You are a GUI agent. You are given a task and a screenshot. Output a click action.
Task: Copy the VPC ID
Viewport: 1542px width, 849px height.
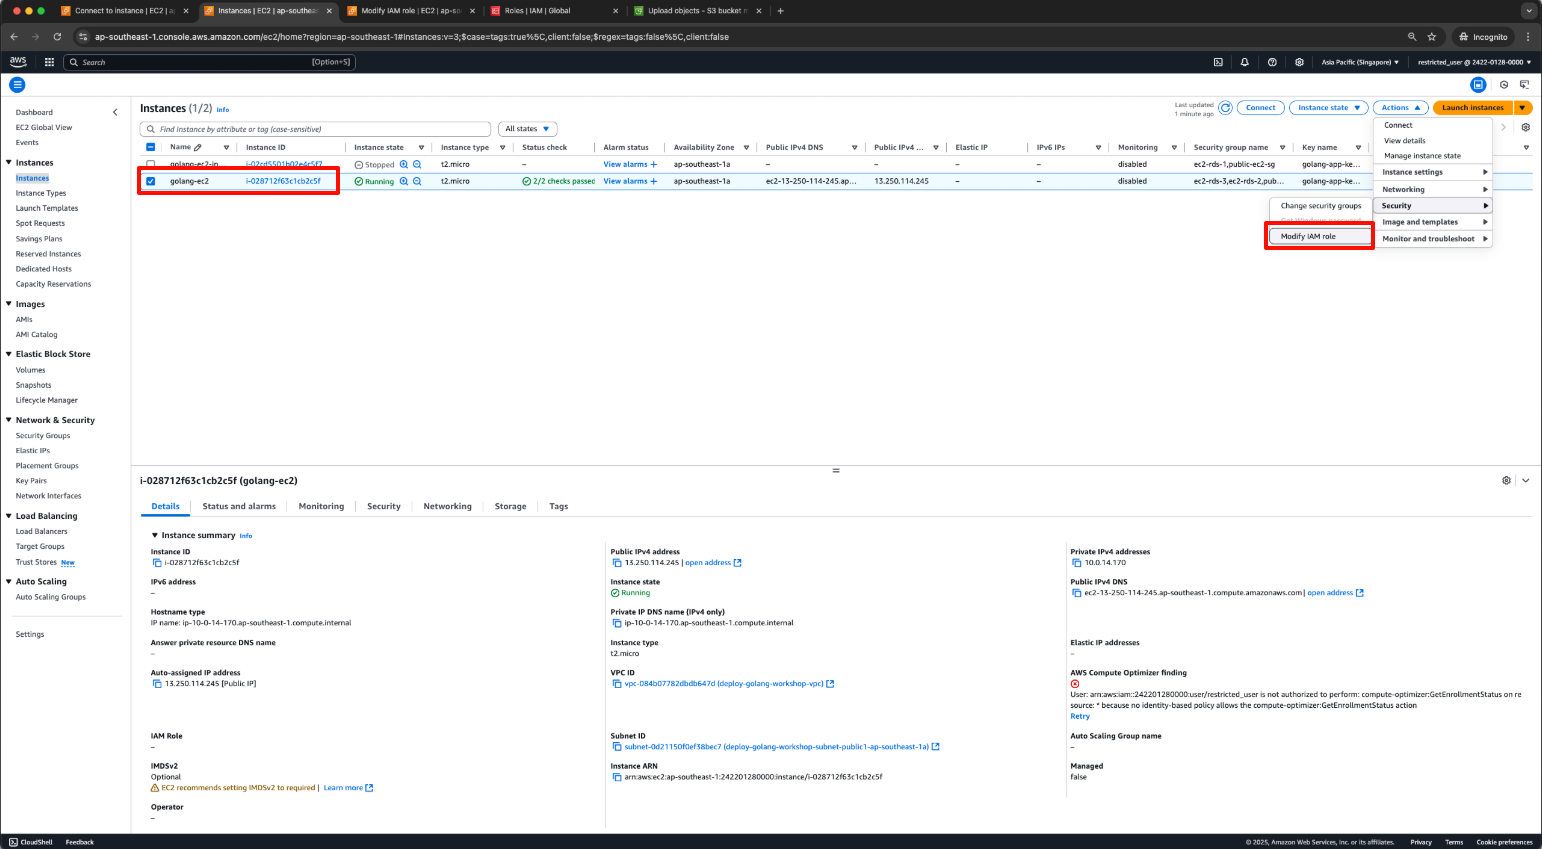pos(617,684)
